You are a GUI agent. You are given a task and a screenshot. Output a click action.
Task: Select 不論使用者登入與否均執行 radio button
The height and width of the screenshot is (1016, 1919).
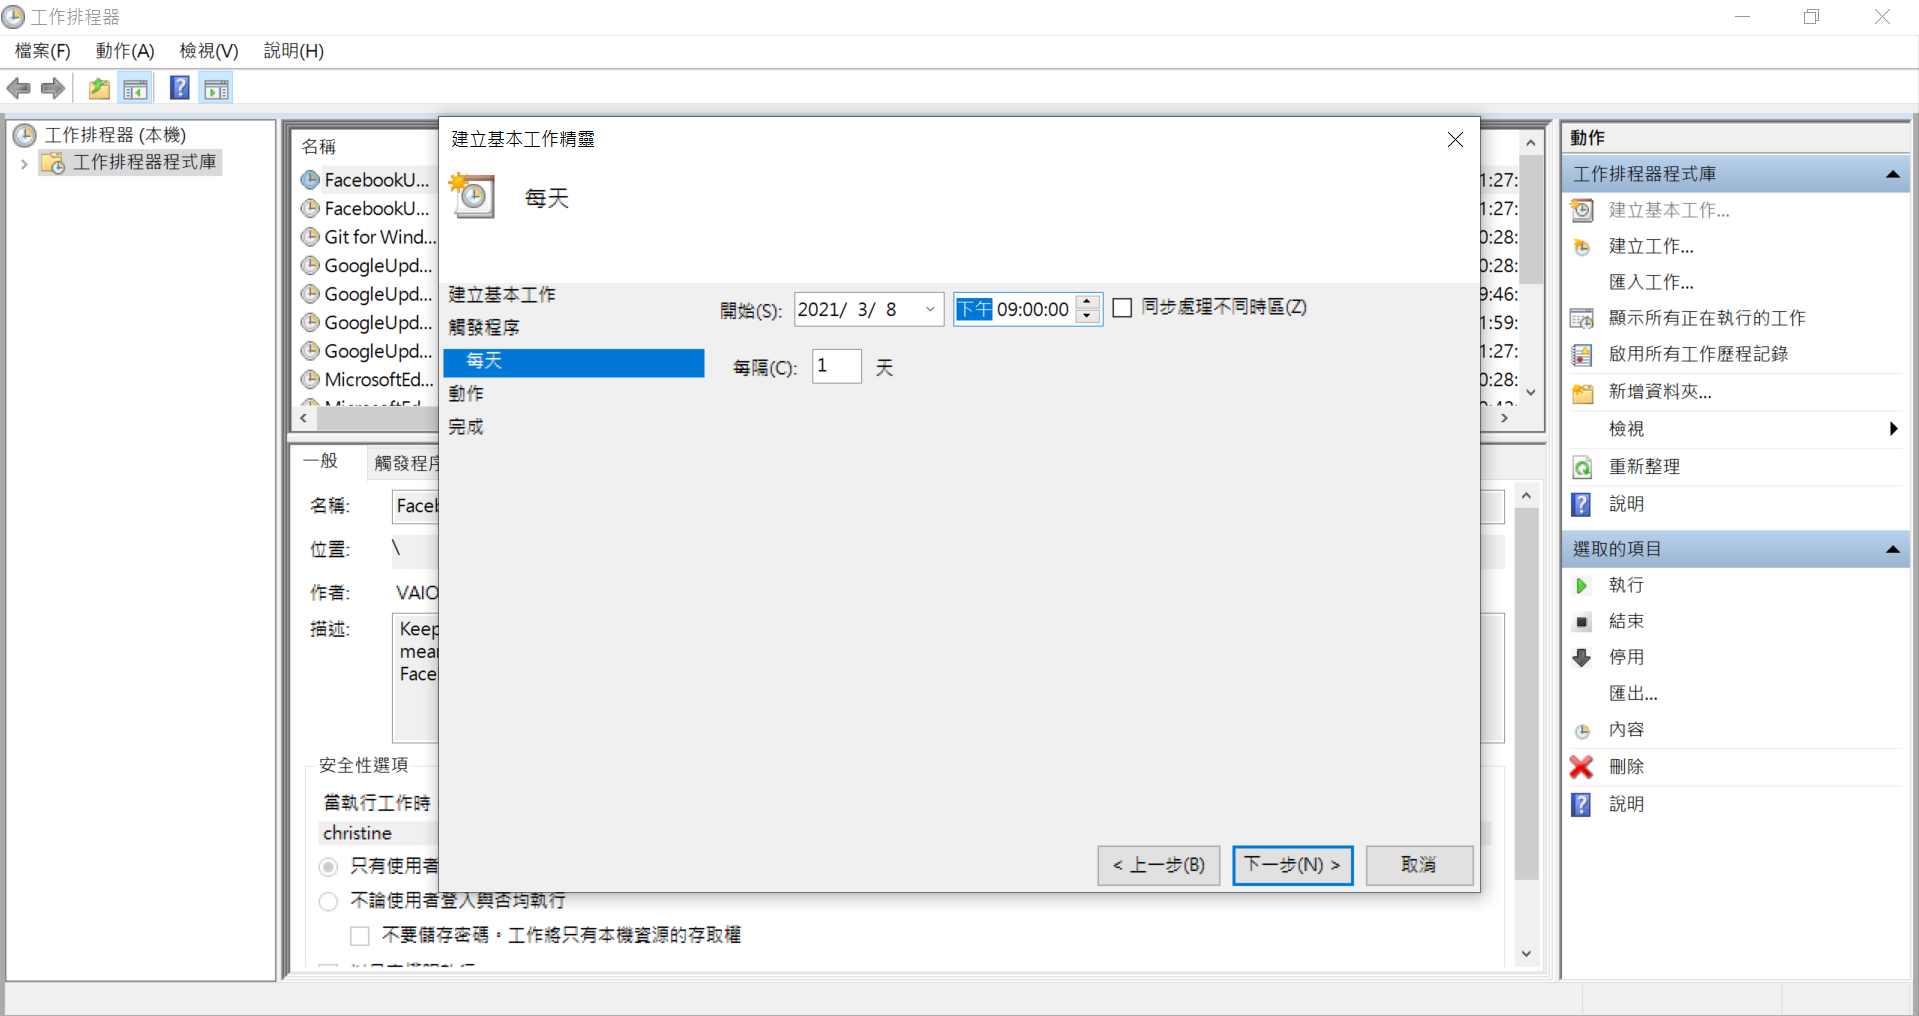tap(328, 901)
